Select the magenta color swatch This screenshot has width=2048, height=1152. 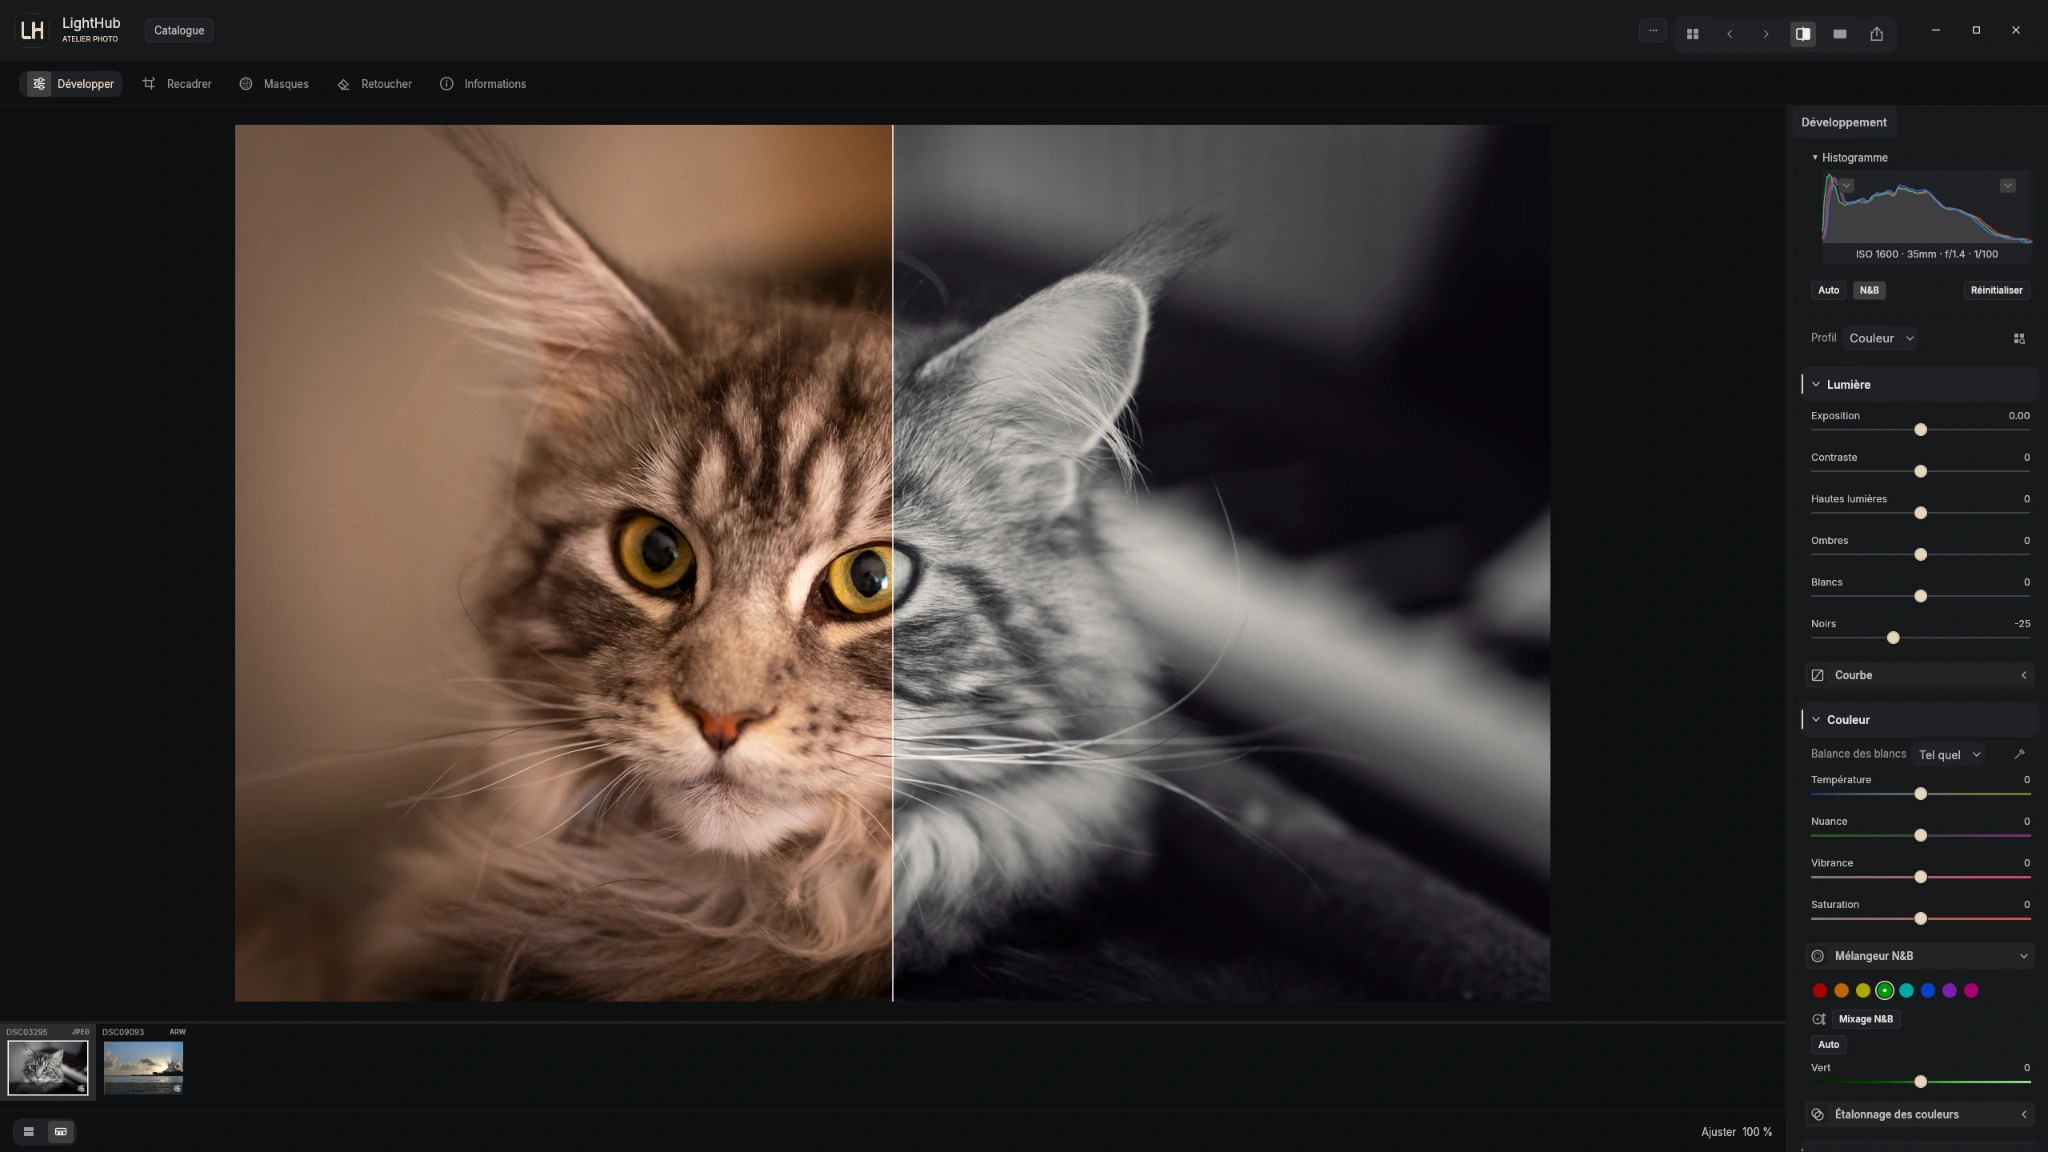(1971, 991)
